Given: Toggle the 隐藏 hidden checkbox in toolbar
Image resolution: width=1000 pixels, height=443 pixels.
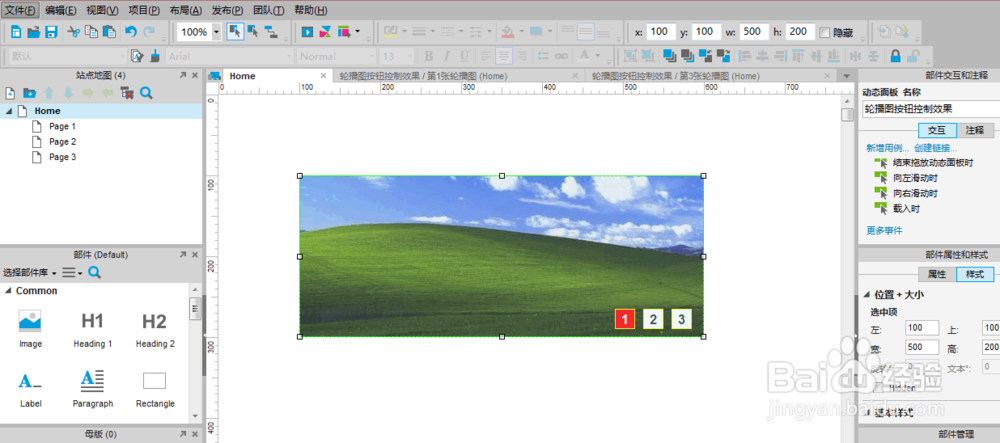Looking at the screenshot, I should click(x=825, y=32).
